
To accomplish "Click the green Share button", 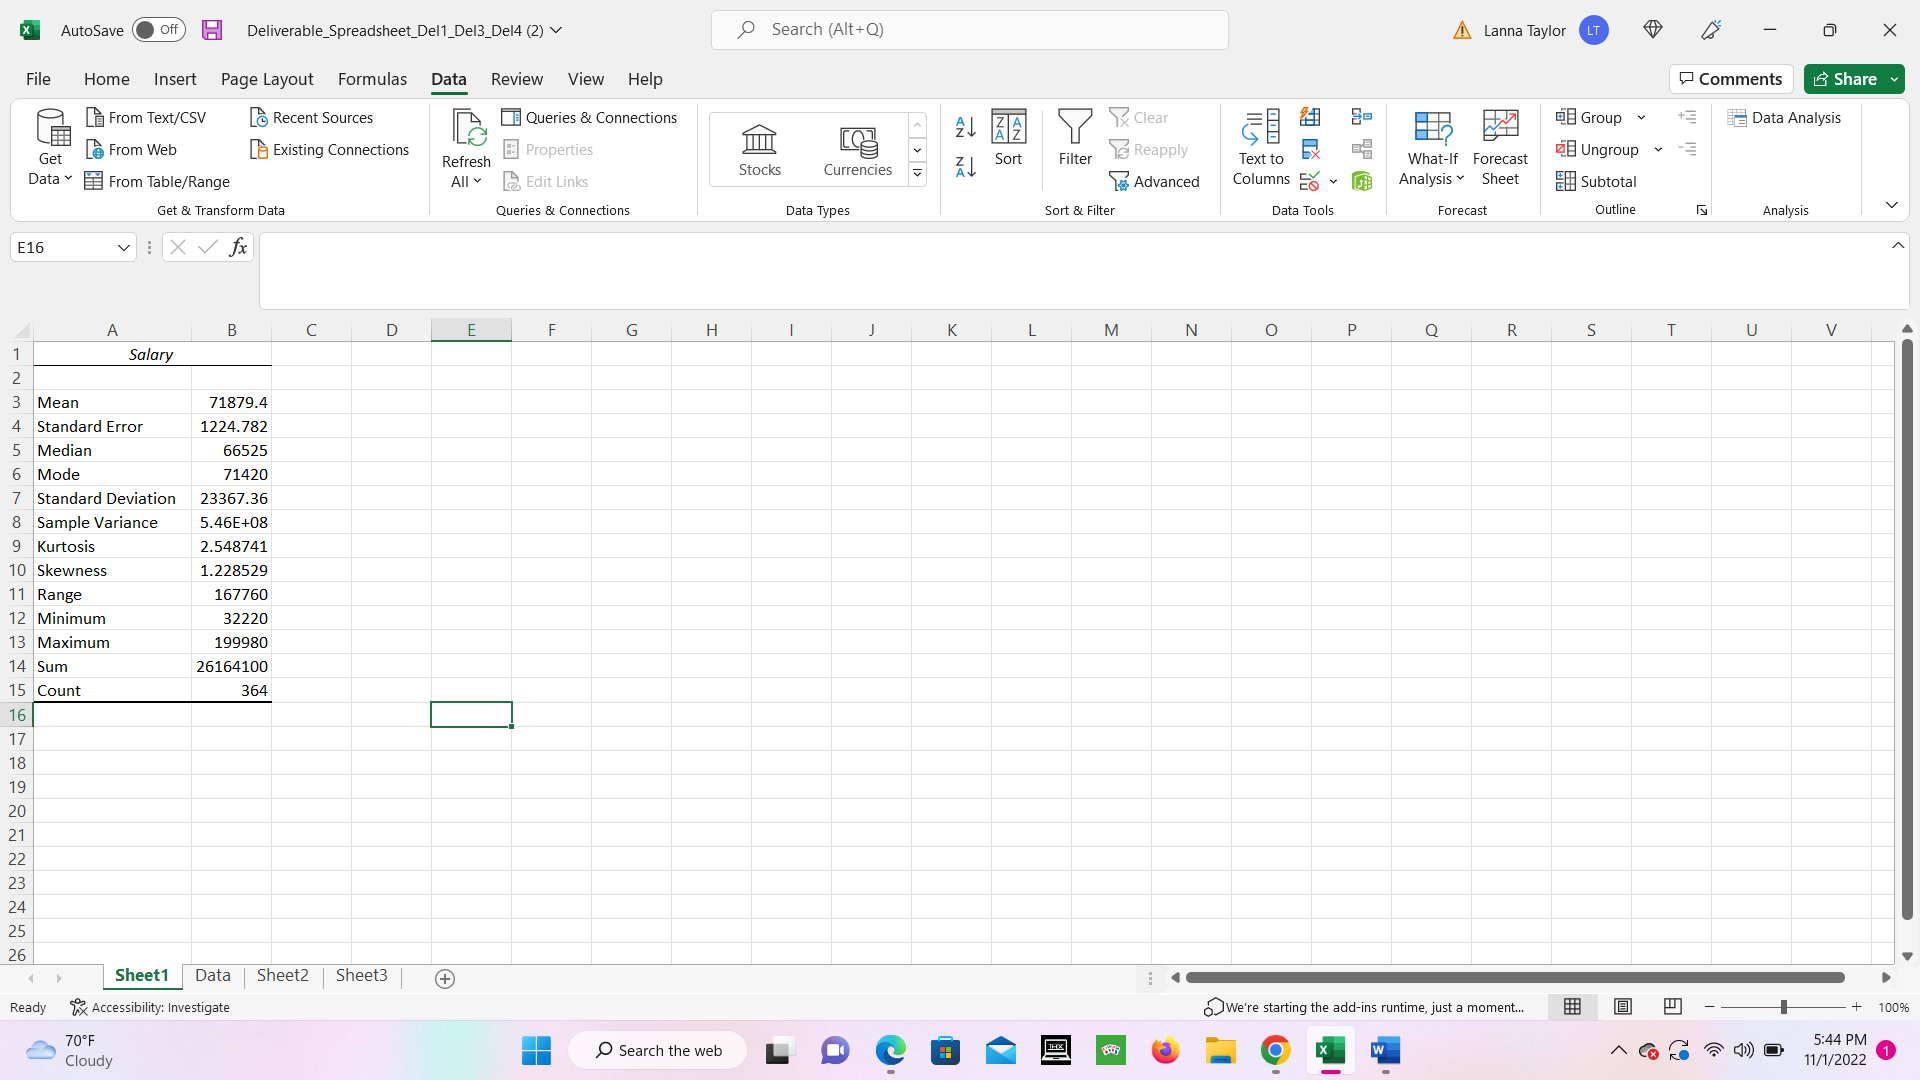I will click(x=1845, y=79).
